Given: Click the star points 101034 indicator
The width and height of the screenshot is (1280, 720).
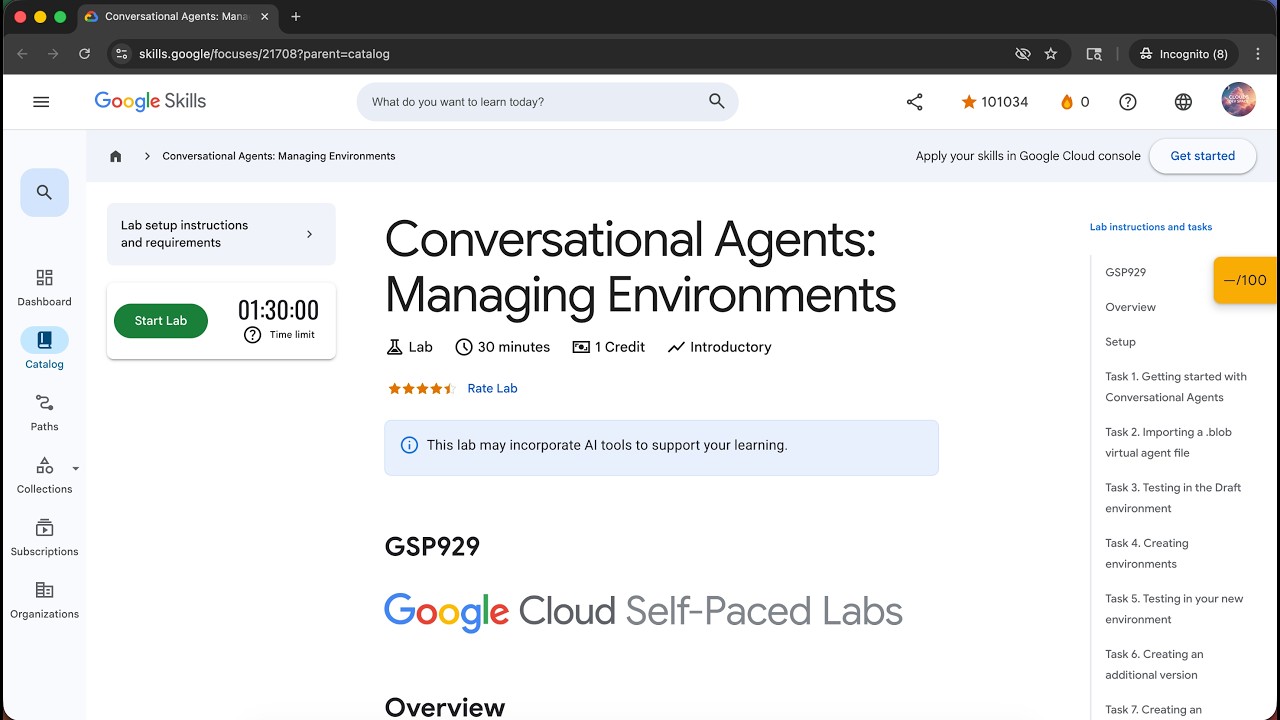Looking at the screenshot, I should click(994, 102).
